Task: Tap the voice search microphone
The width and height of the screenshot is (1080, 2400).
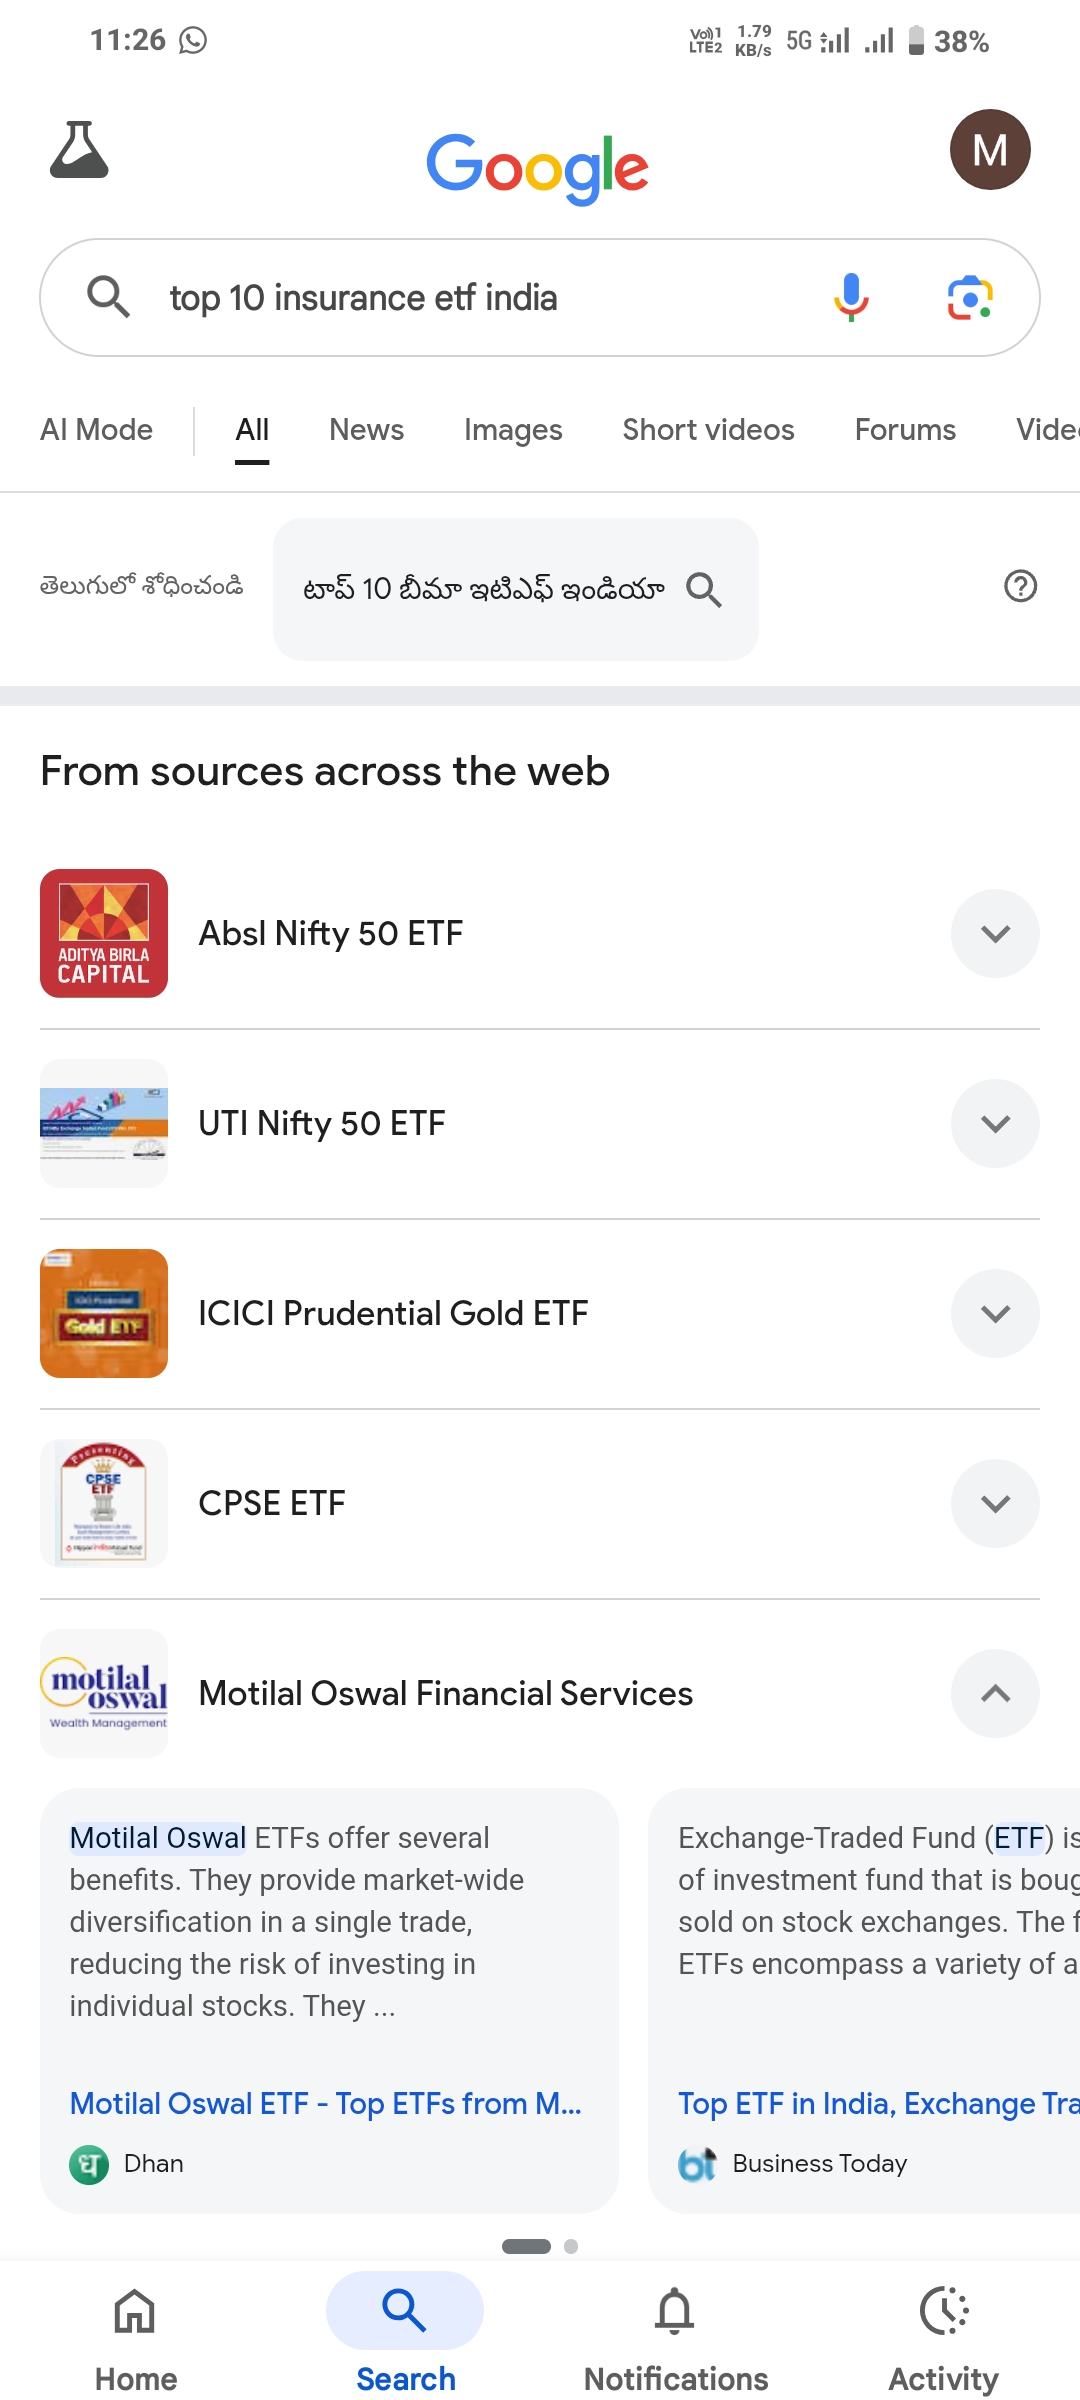Action: coord(851,297)
